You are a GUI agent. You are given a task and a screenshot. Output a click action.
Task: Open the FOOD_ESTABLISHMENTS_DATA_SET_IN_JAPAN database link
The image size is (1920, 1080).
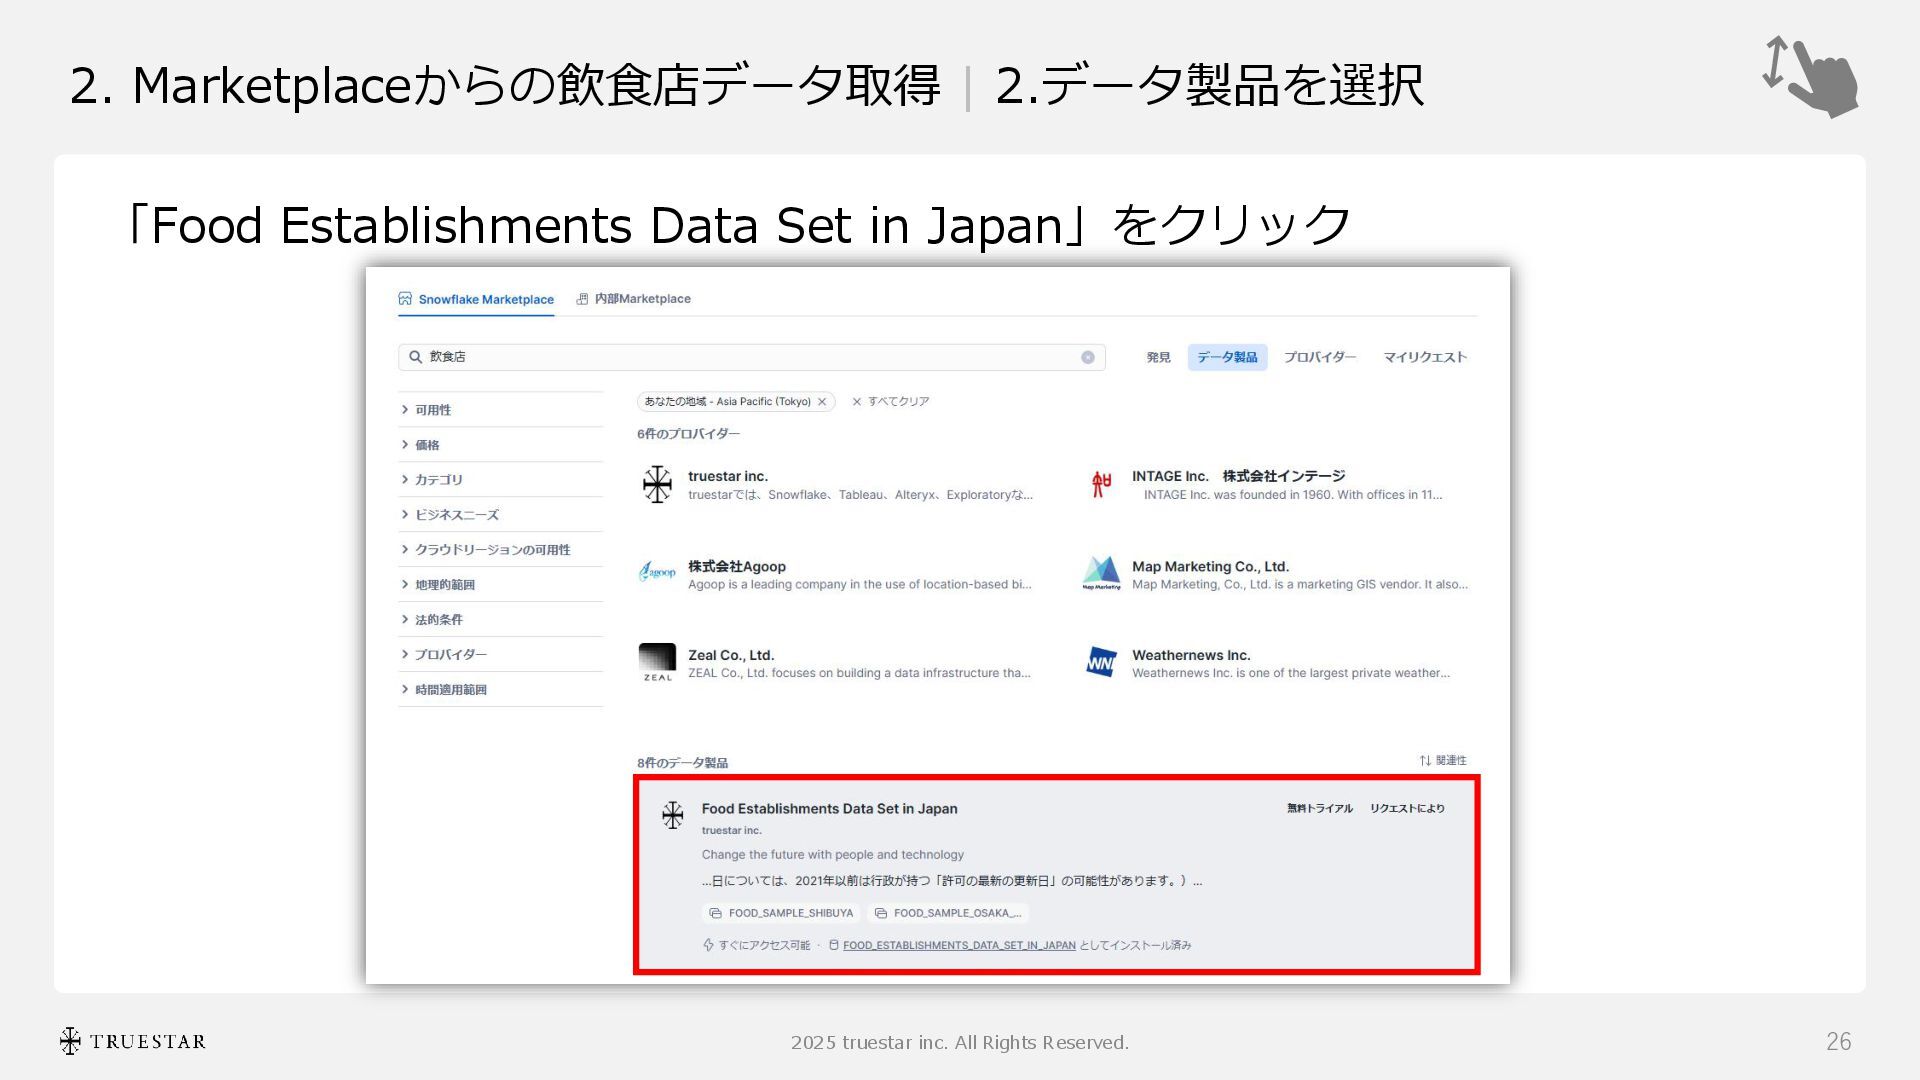point(958,945)
